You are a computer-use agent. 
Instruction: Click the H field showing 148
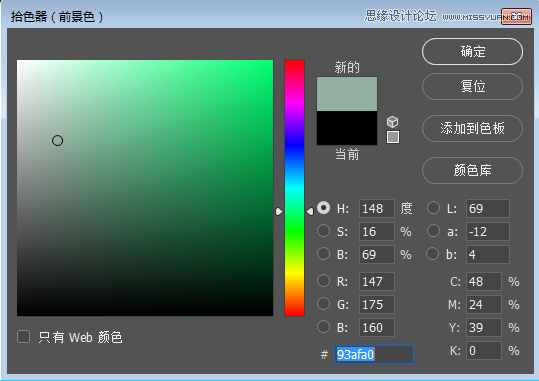click(x=377, y=208)
